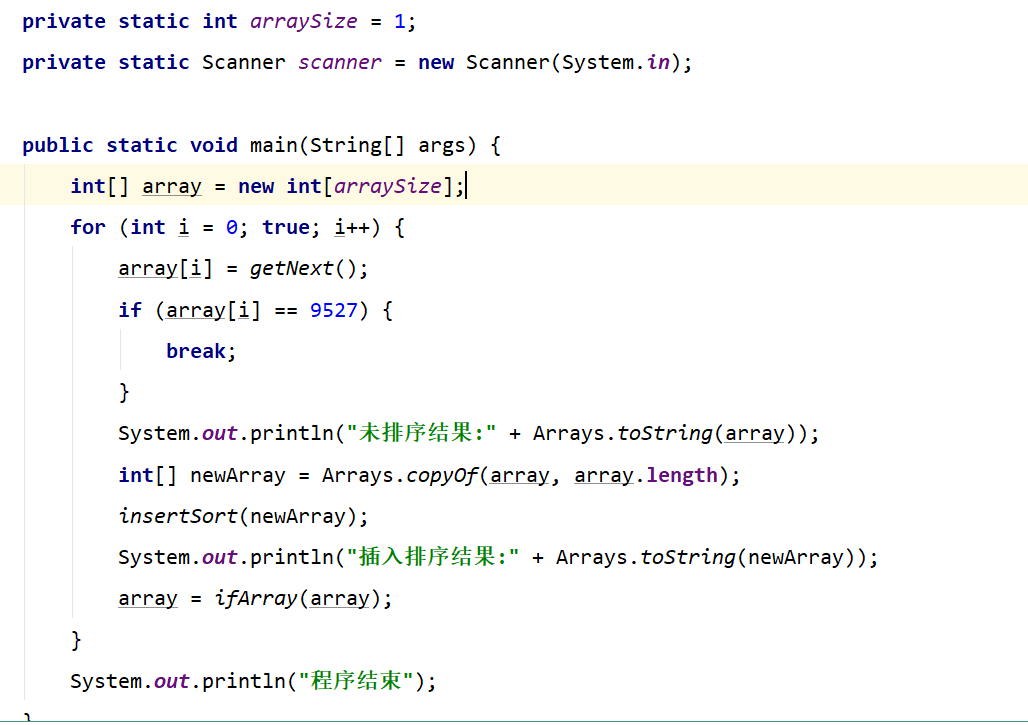The image size is (1028, 725).
Task: Click 'newArray' variable declaration
Action: tap(237, 475)
